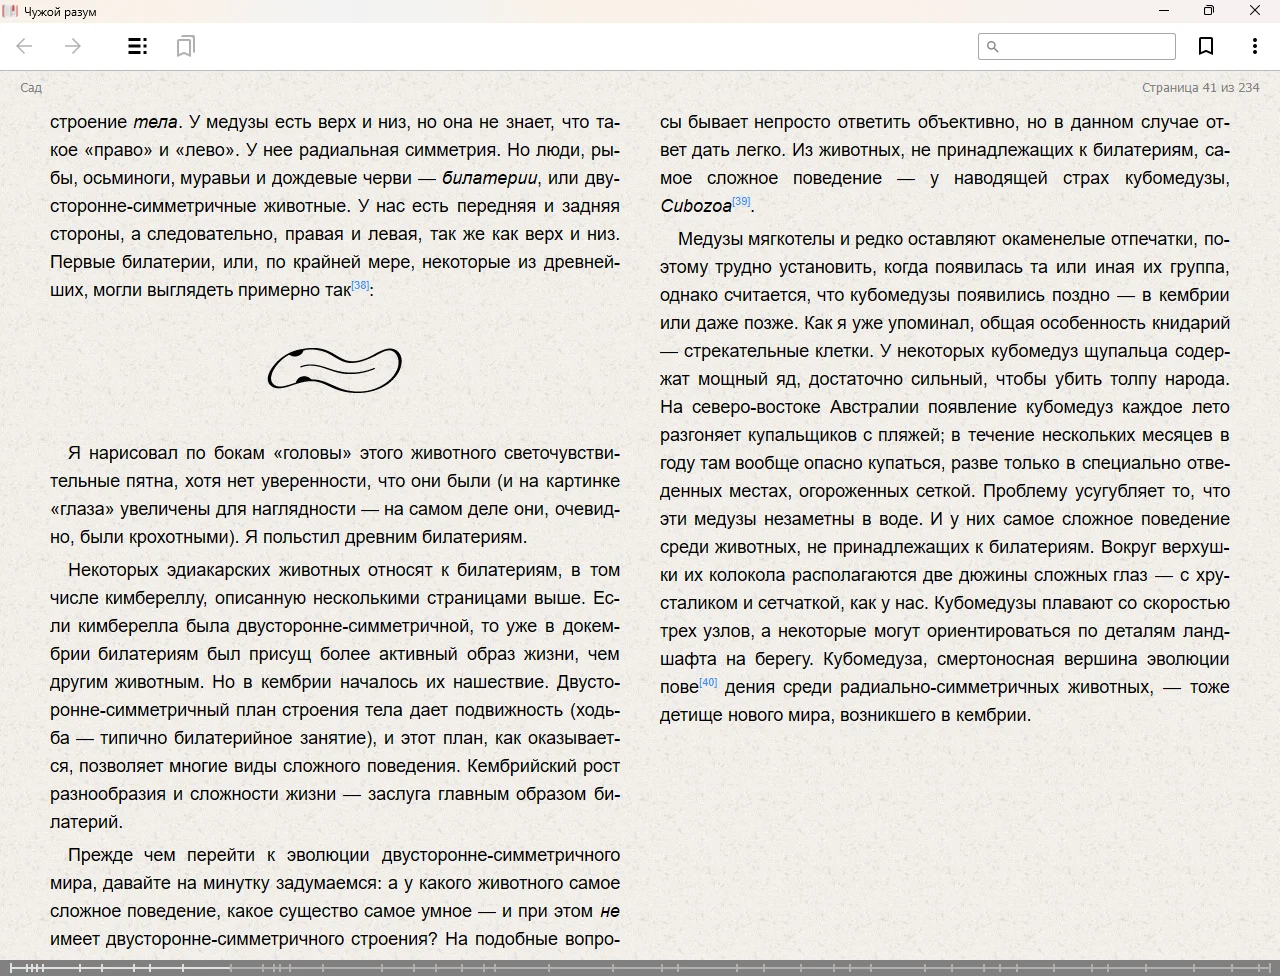
Task: Click the forward navigation arrow
Action: coord(73,46)
